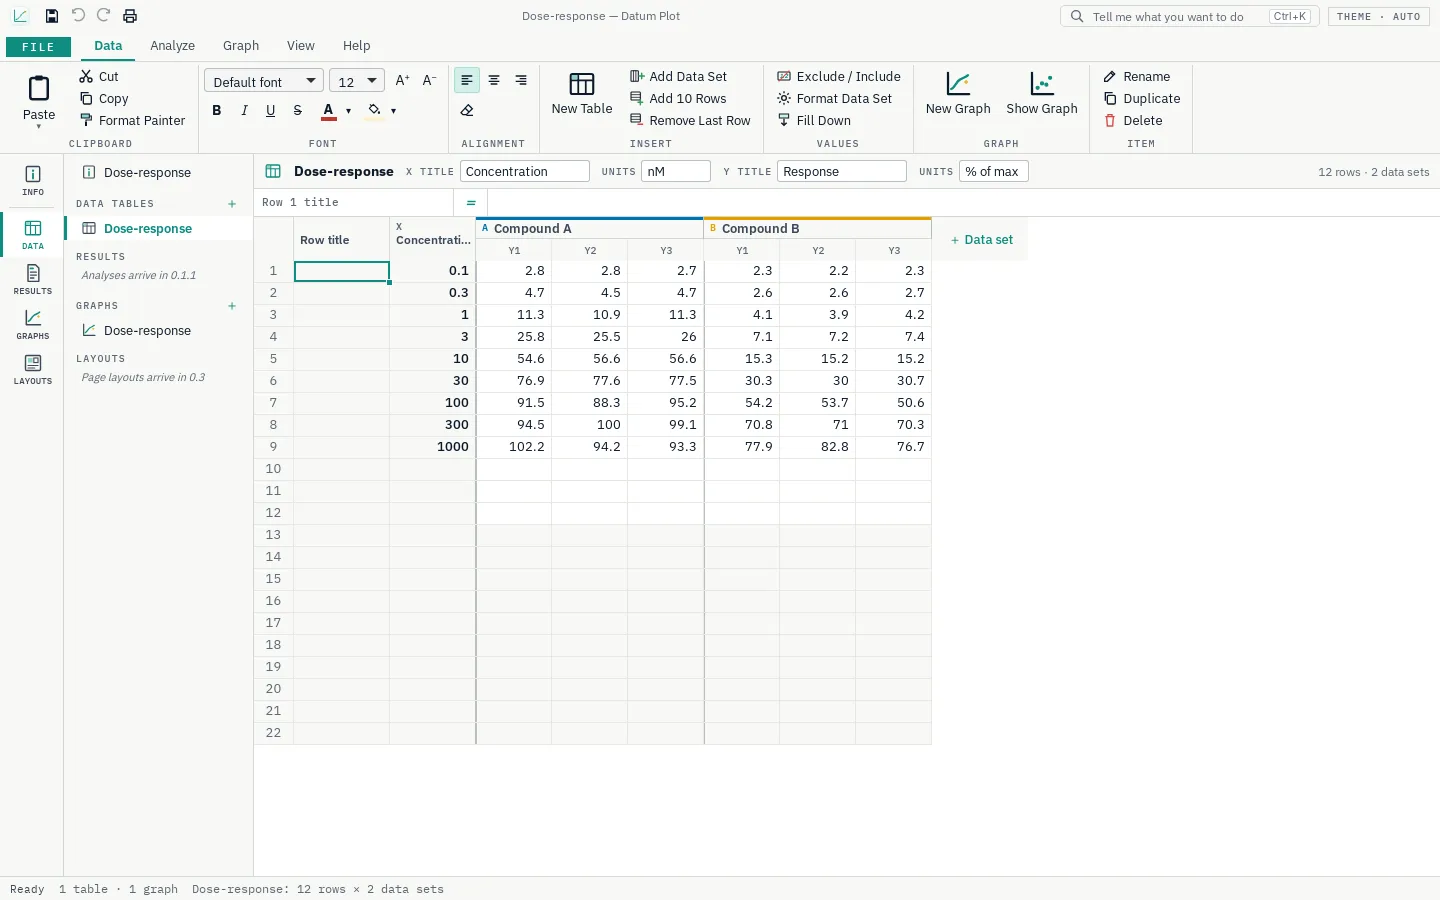Align text to the left
Image resolution: width=1440 pixels, height=900 pixels.
[467, 80]
